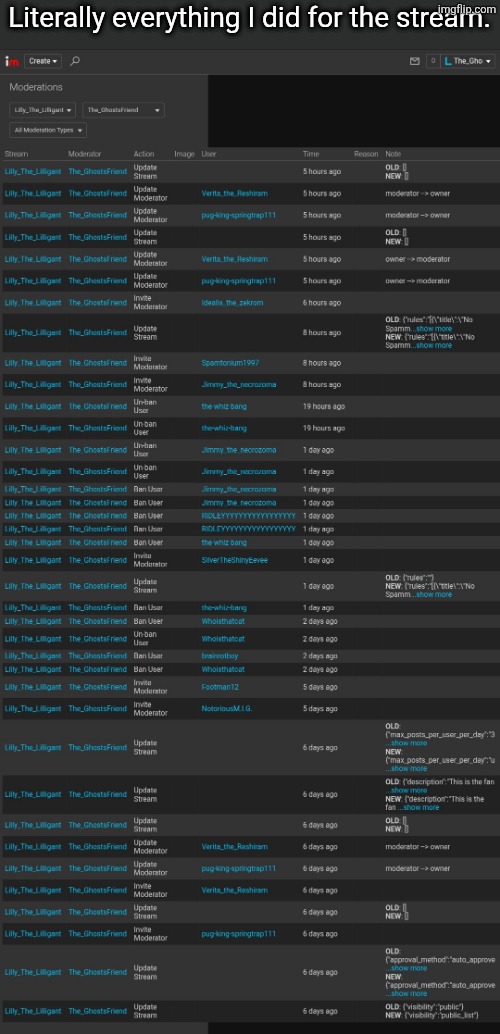Click the Reason column header
The width and height of the screenshot is (500, 1034).
coord(366,154)
